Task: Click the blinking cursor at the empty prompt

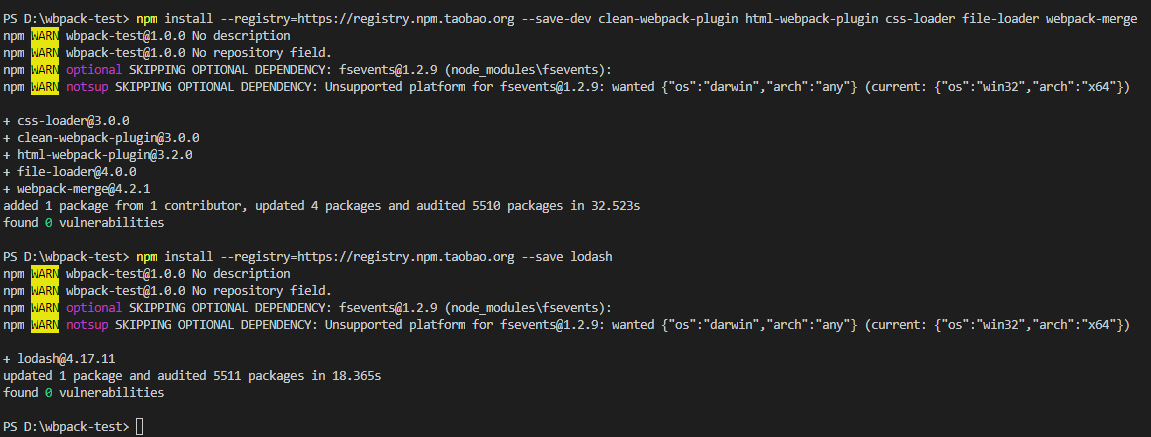Action: pyautogui.click(x=139, y=427)
